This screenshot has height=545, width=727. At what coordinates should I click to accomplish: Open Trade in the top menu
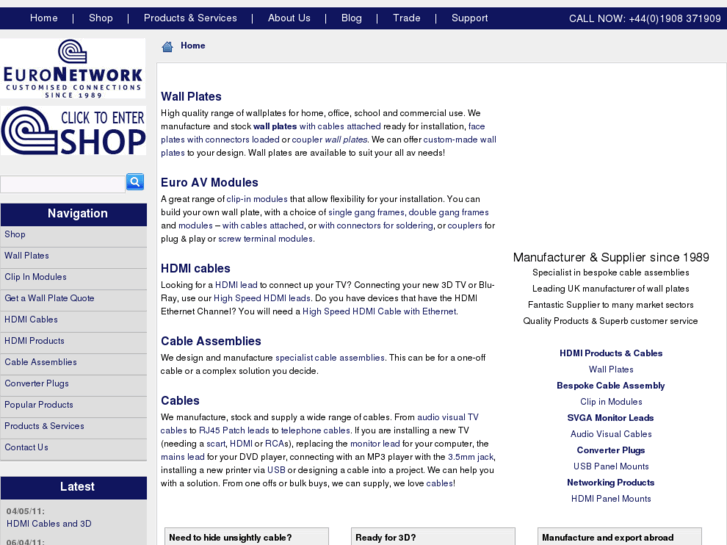(407, 18)
